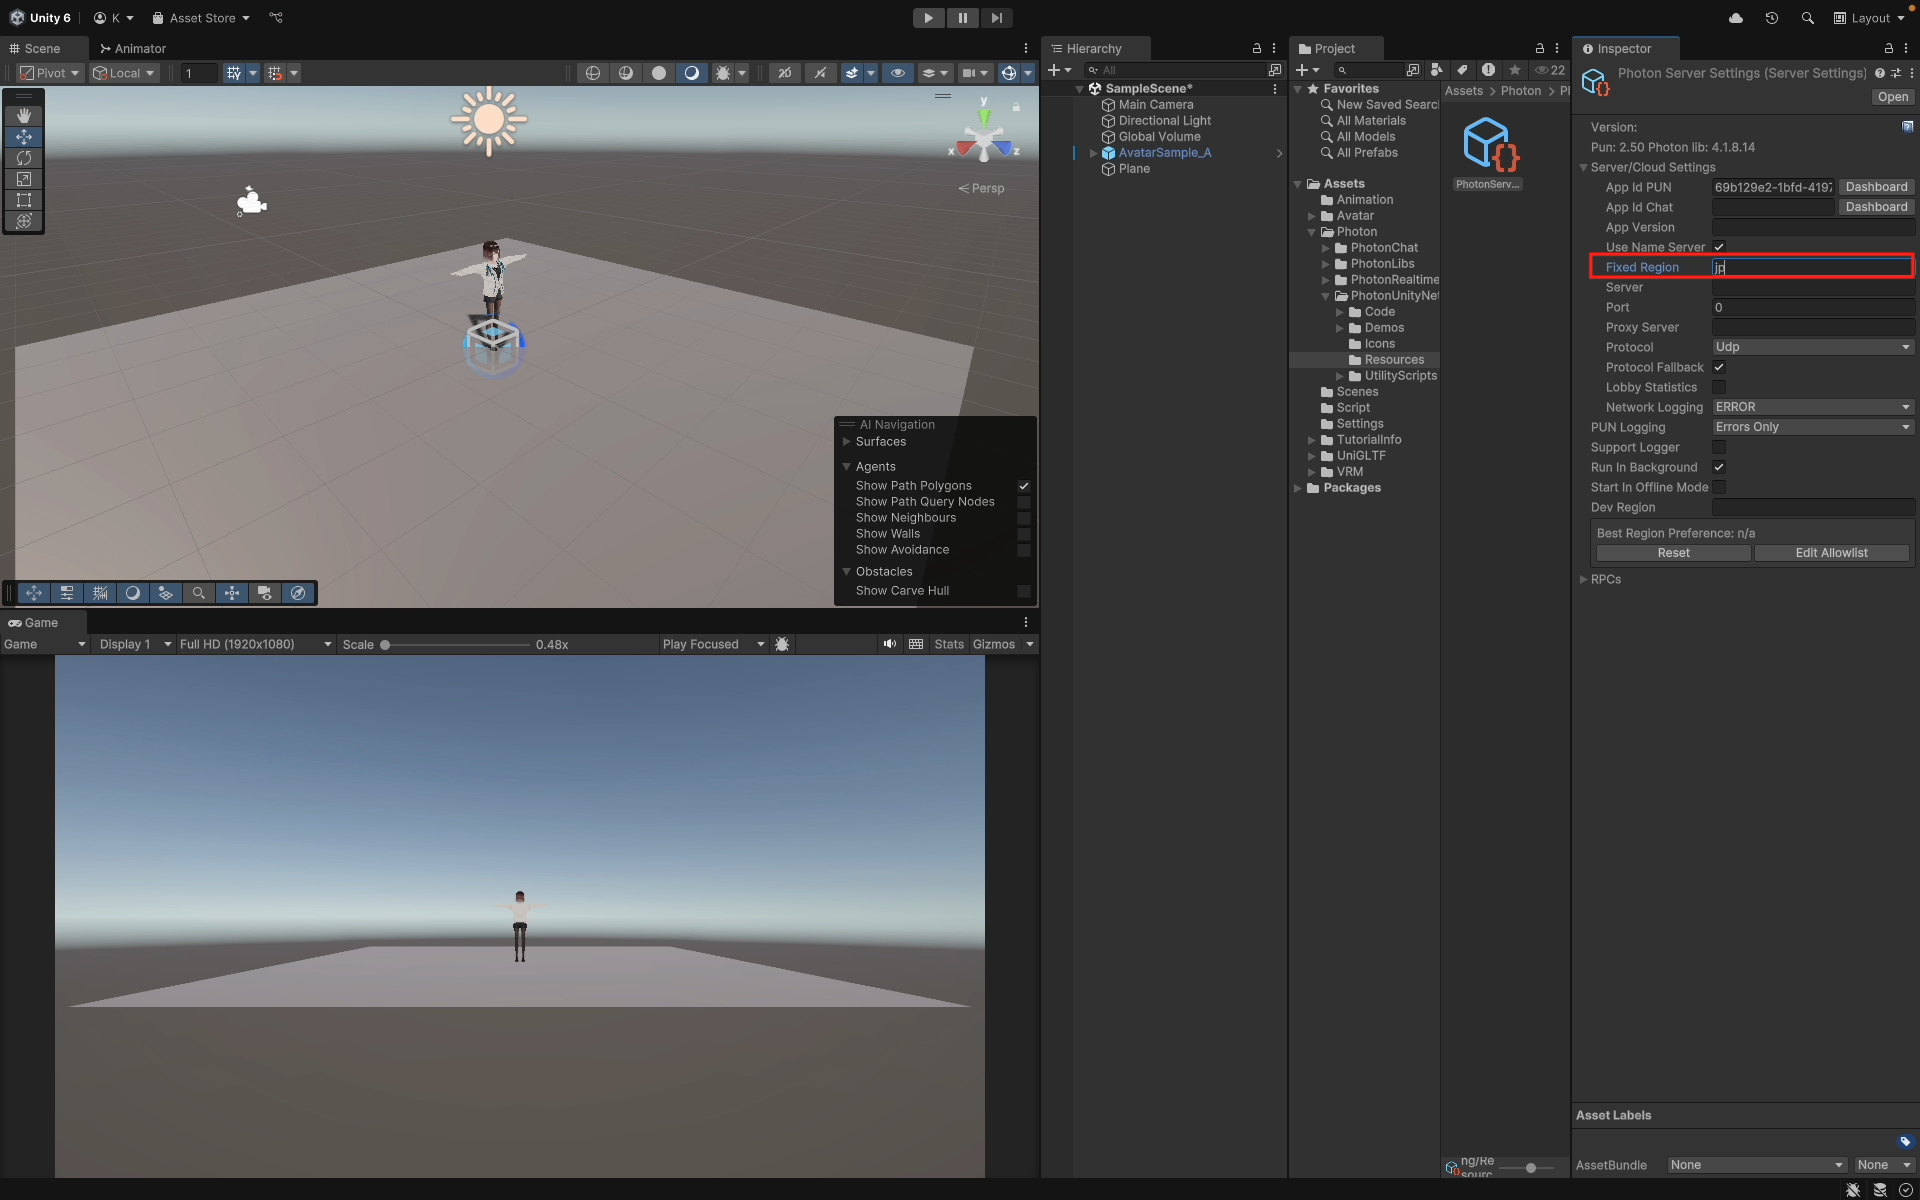Select the Scale tool
This screenshot has height=1200, width=1920.
tap(24, 179)
